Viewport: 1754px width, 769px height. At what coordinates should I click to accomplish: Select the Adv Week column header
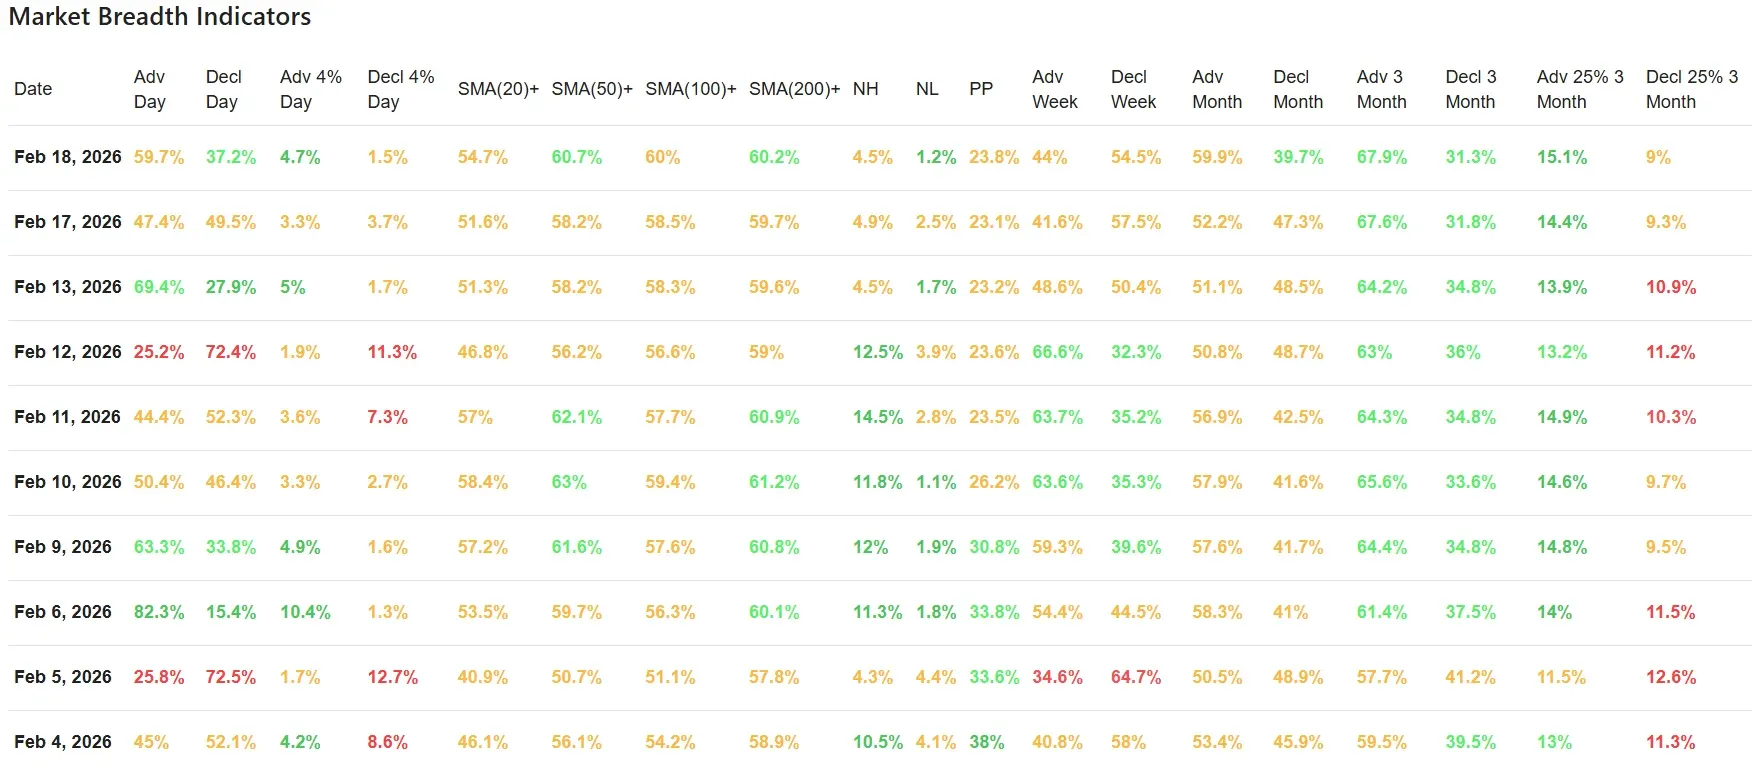[x=1054, y=89]
